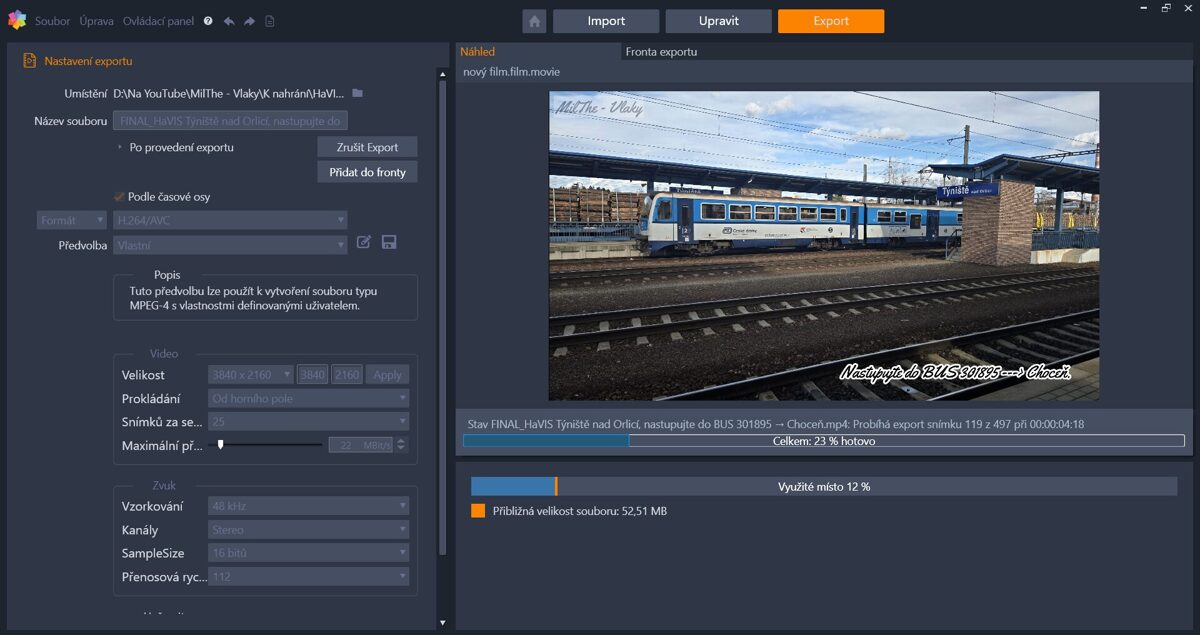Open the document log icon in toolbar
The width and height of the screenshot is (1200, 635).
270,20
